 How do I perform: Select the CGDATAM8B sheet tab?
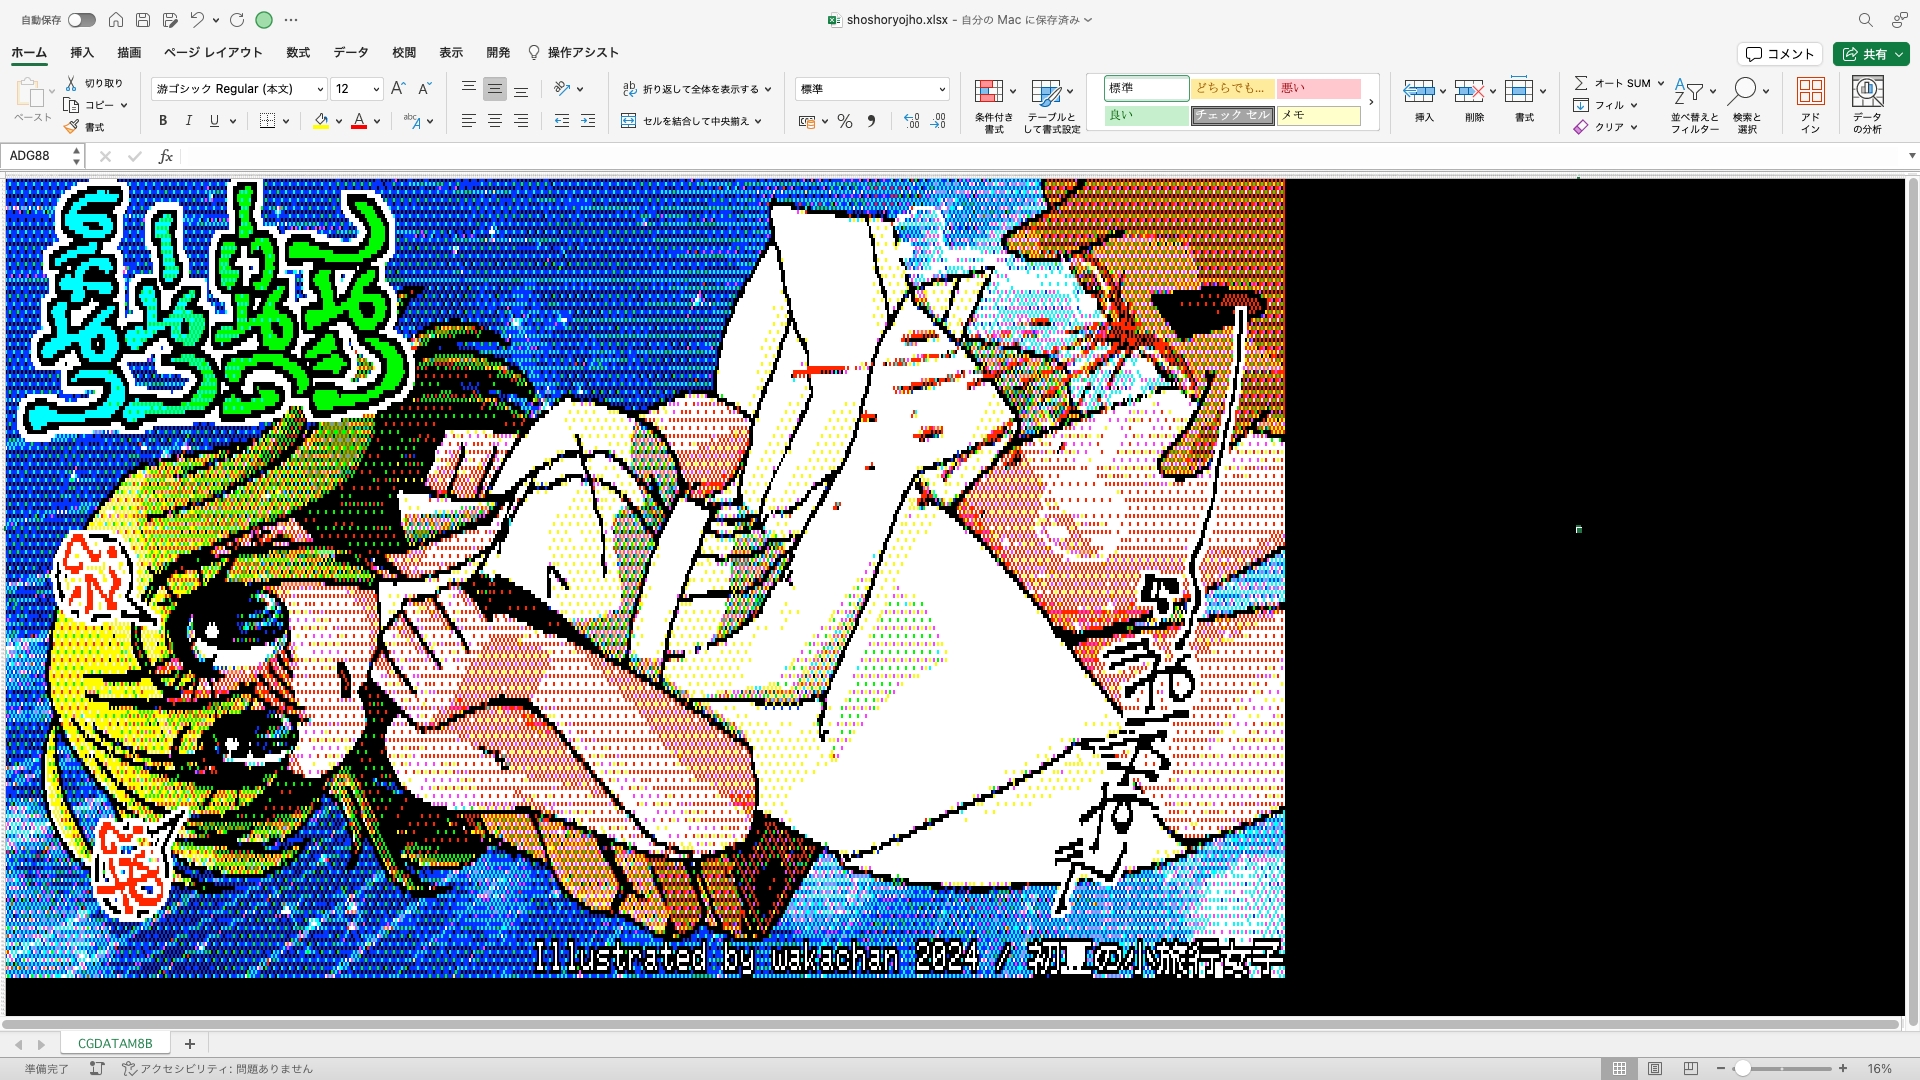(x=115, y=1043)
